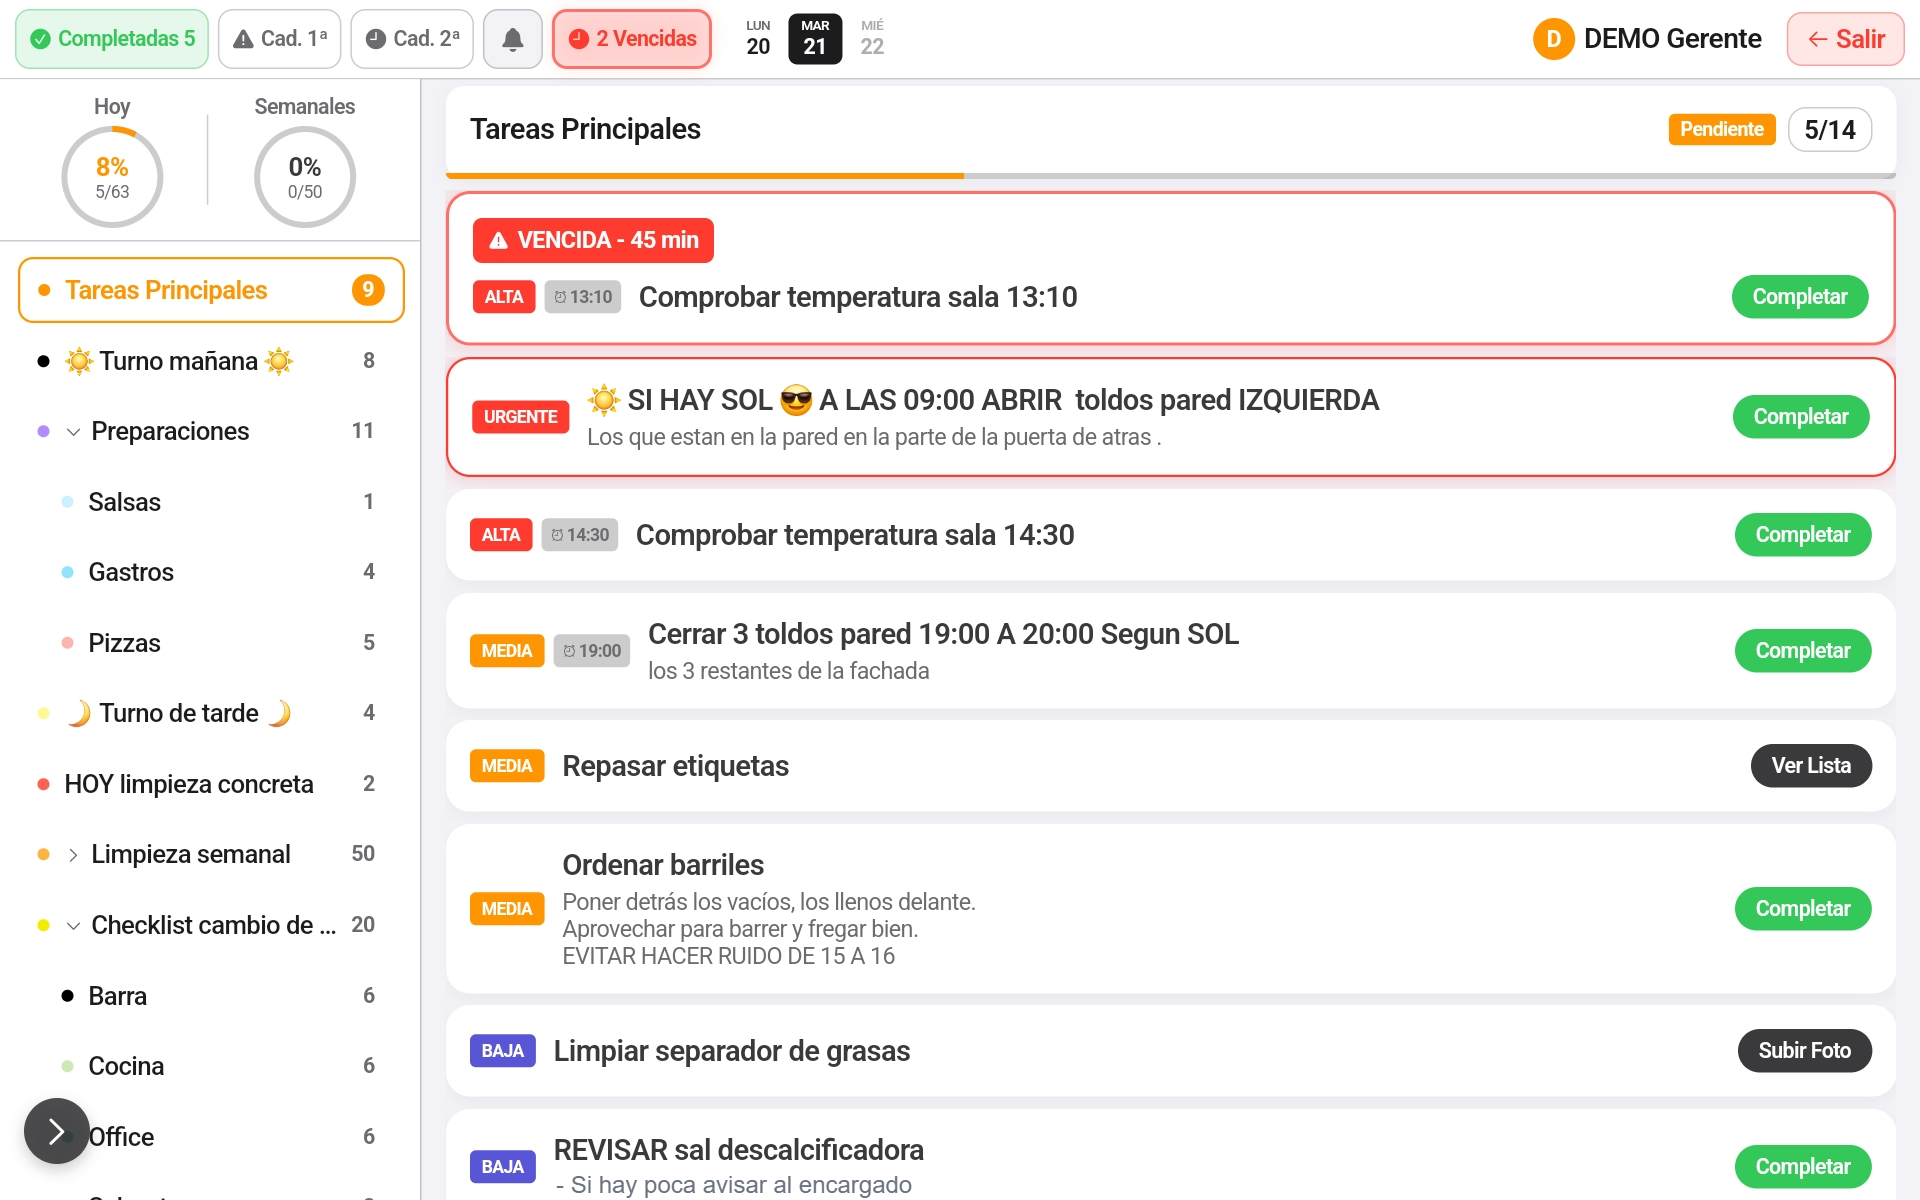Screen dimensions: 1920x1200
Task: Open the Cad. 2ª filter
Action: (x=412, y=39)
